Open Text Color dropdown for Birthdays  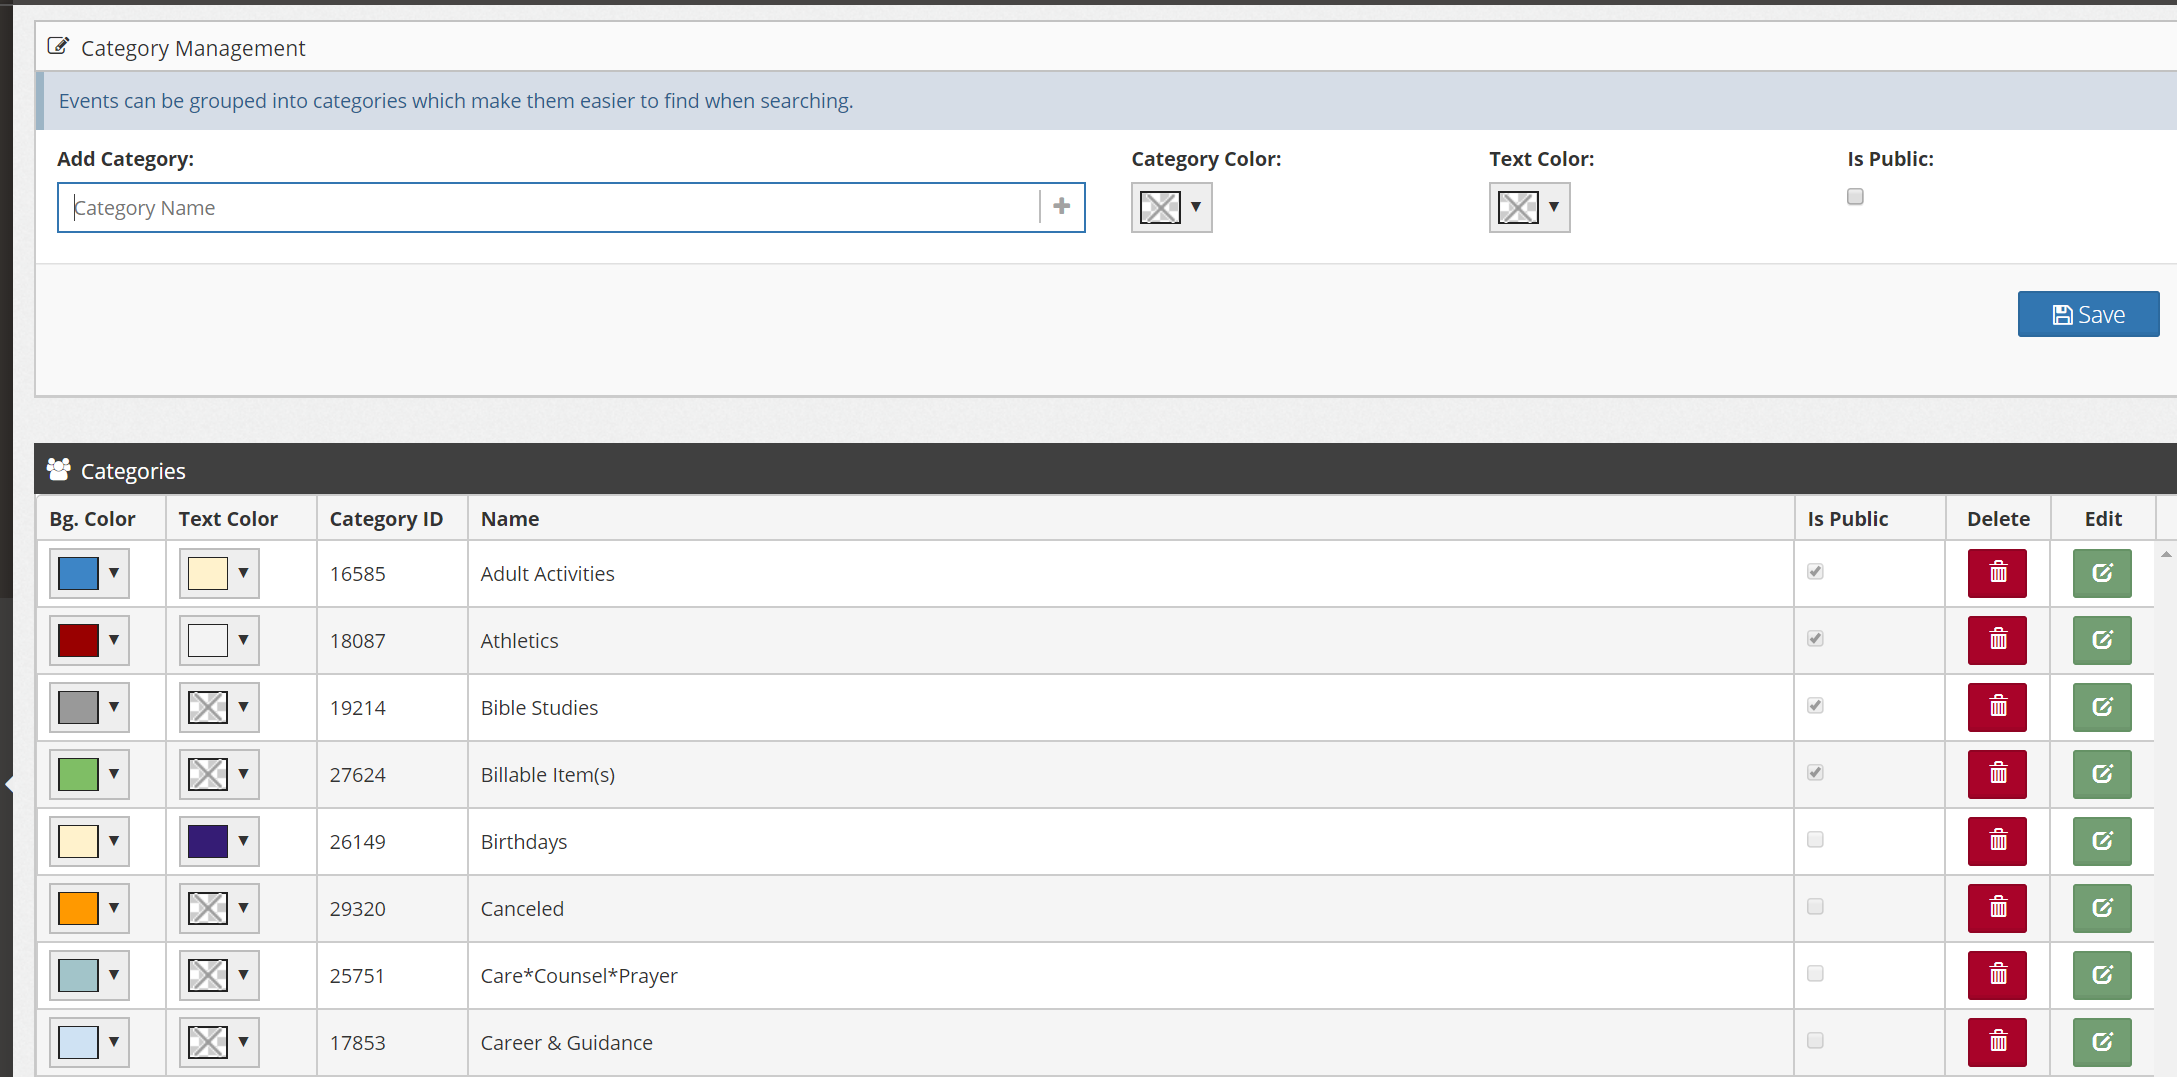click(x=219, y=841)
